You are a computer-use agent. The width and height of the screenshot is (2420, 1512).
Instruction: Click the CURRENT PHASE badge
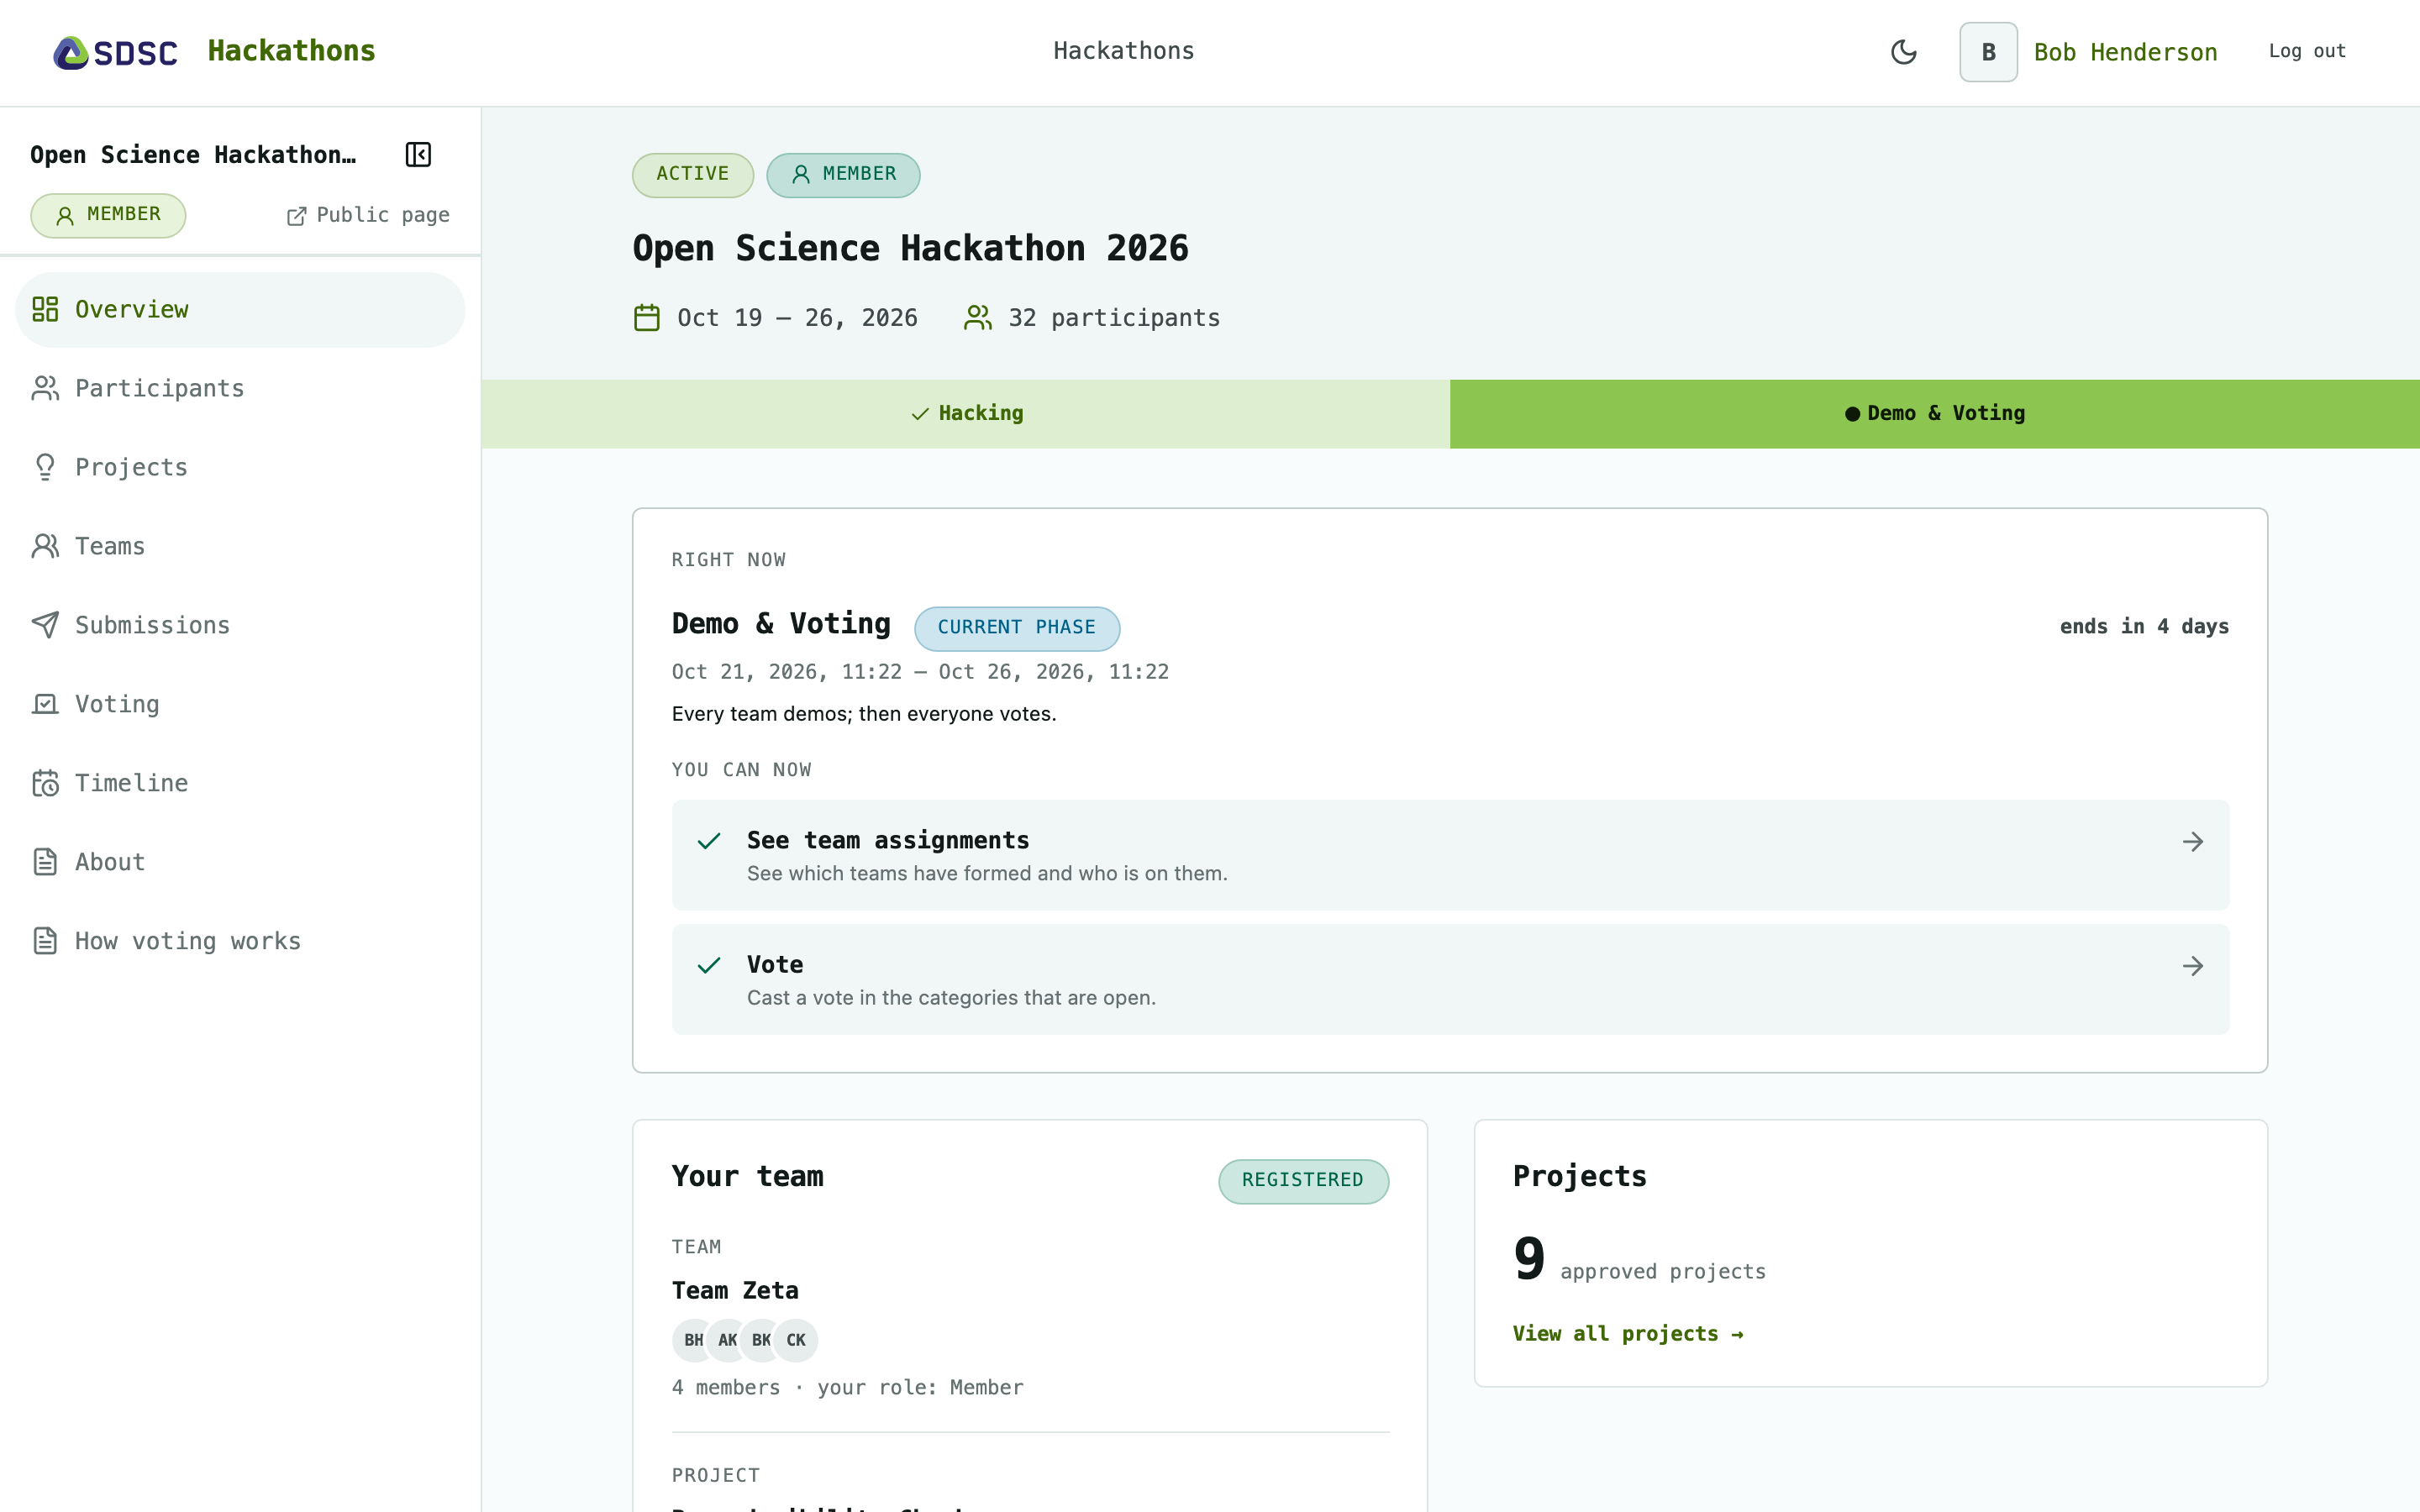pyautogui.click(x=1016, y=629)
